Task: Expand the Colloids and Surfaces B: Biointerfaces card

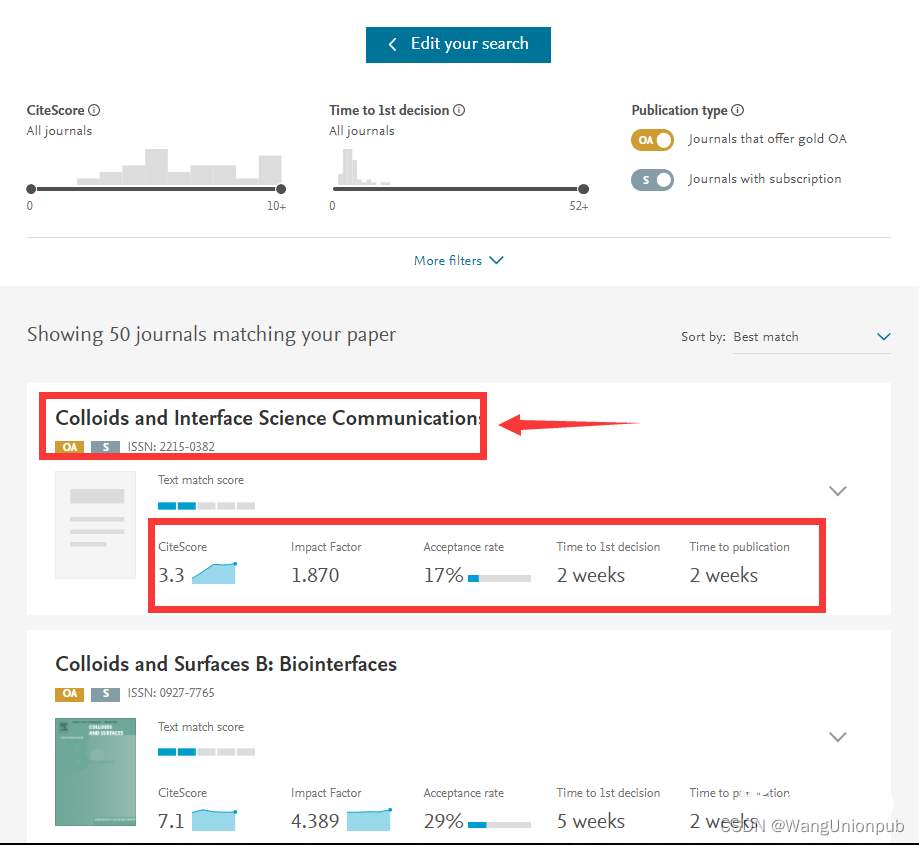Action: [x=838, y=737]
